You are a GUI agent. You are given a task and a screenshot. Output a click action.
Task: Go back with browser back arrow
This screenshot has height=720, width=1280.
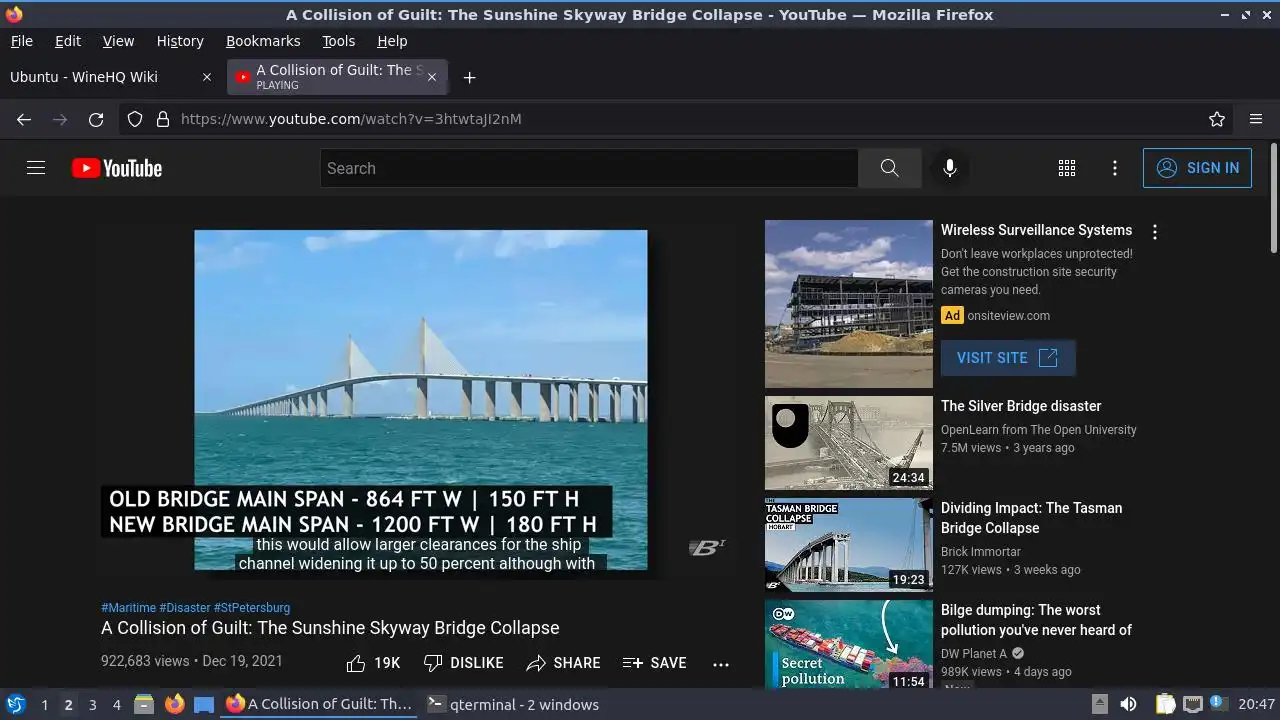point(24,119)
